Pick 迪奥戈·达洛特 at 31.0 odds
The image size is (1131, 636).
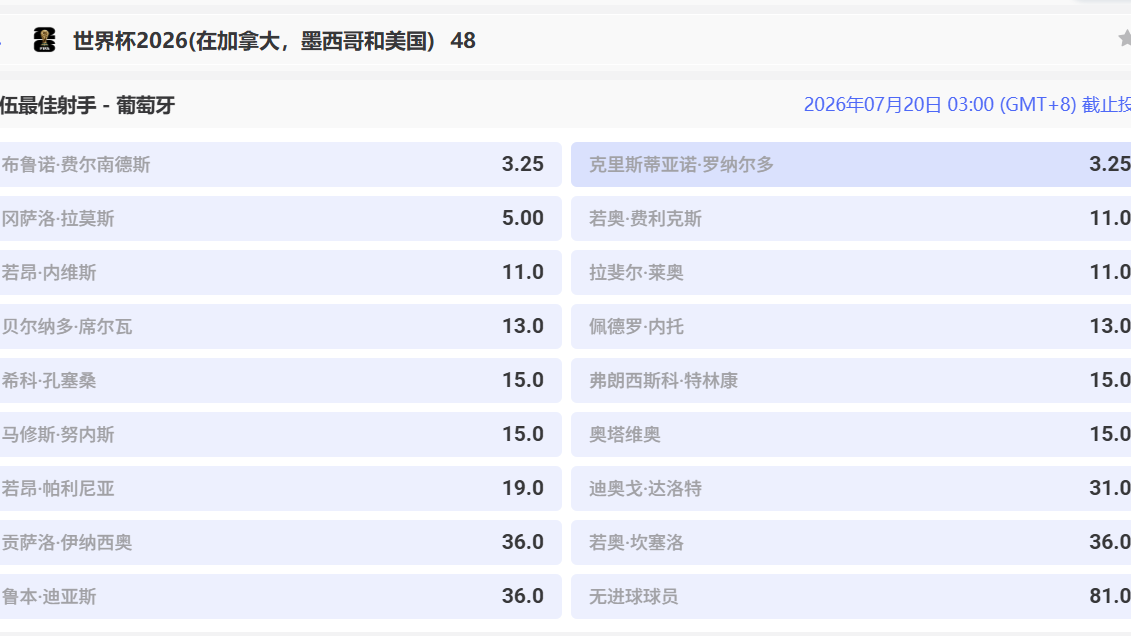850,488
